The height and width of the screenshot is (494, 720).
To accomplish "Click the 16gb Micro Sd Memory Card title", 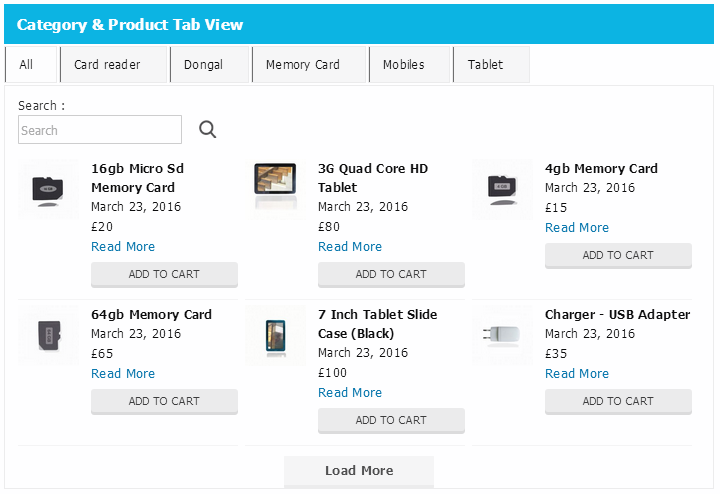I will (137, 178).
